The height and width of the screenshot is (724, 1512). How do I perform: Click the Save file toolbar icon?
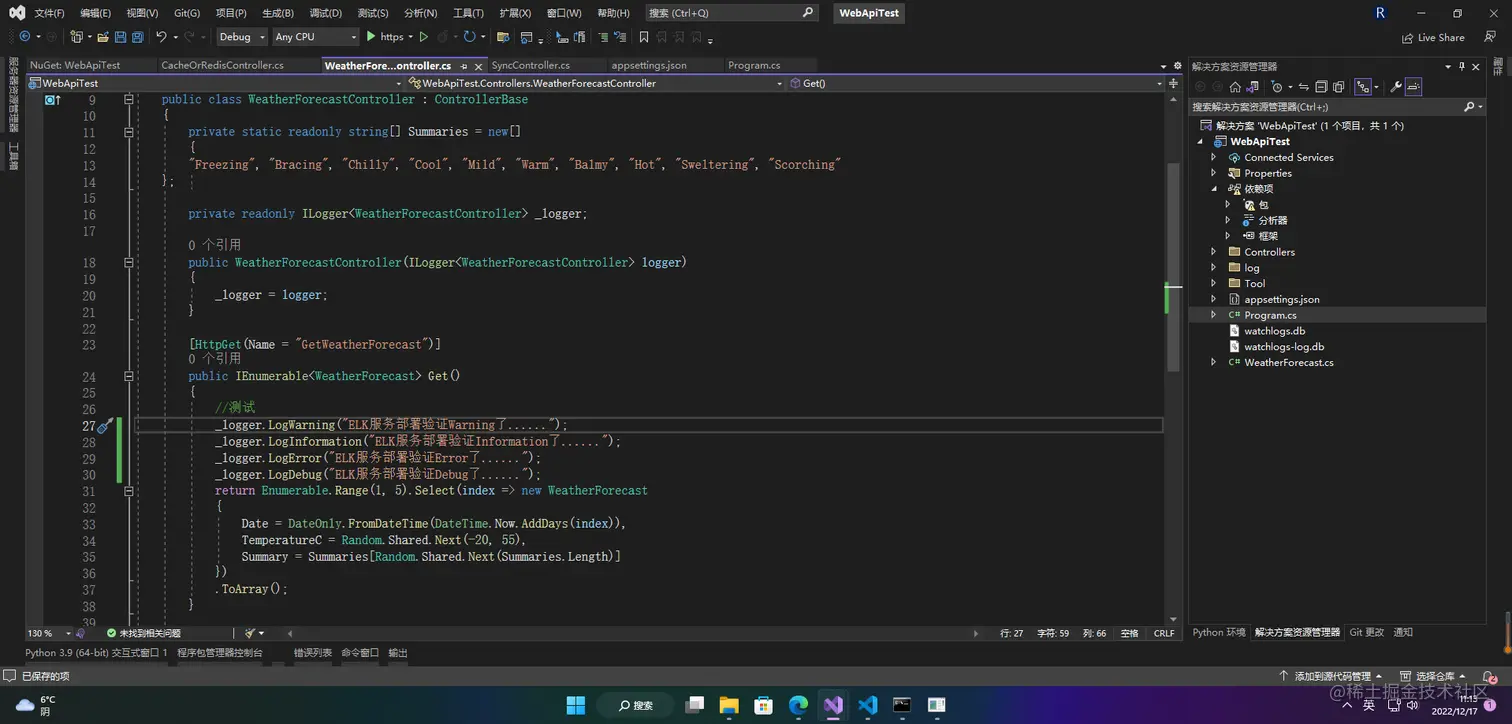[x=120, y=37]
